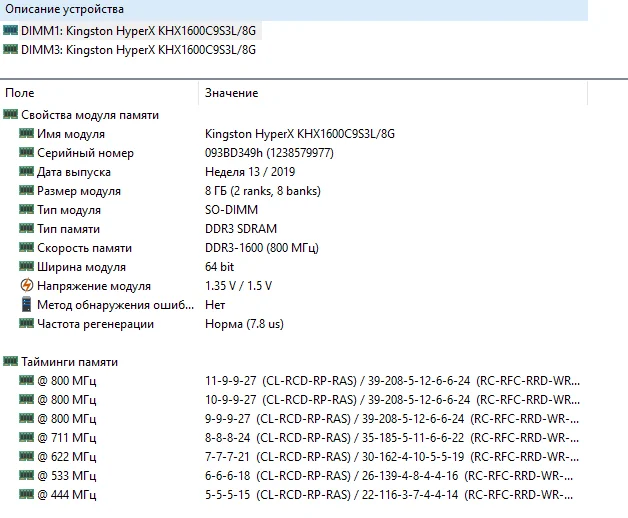Select the Метод обнаружения ошиб… field

coord(115,305)
